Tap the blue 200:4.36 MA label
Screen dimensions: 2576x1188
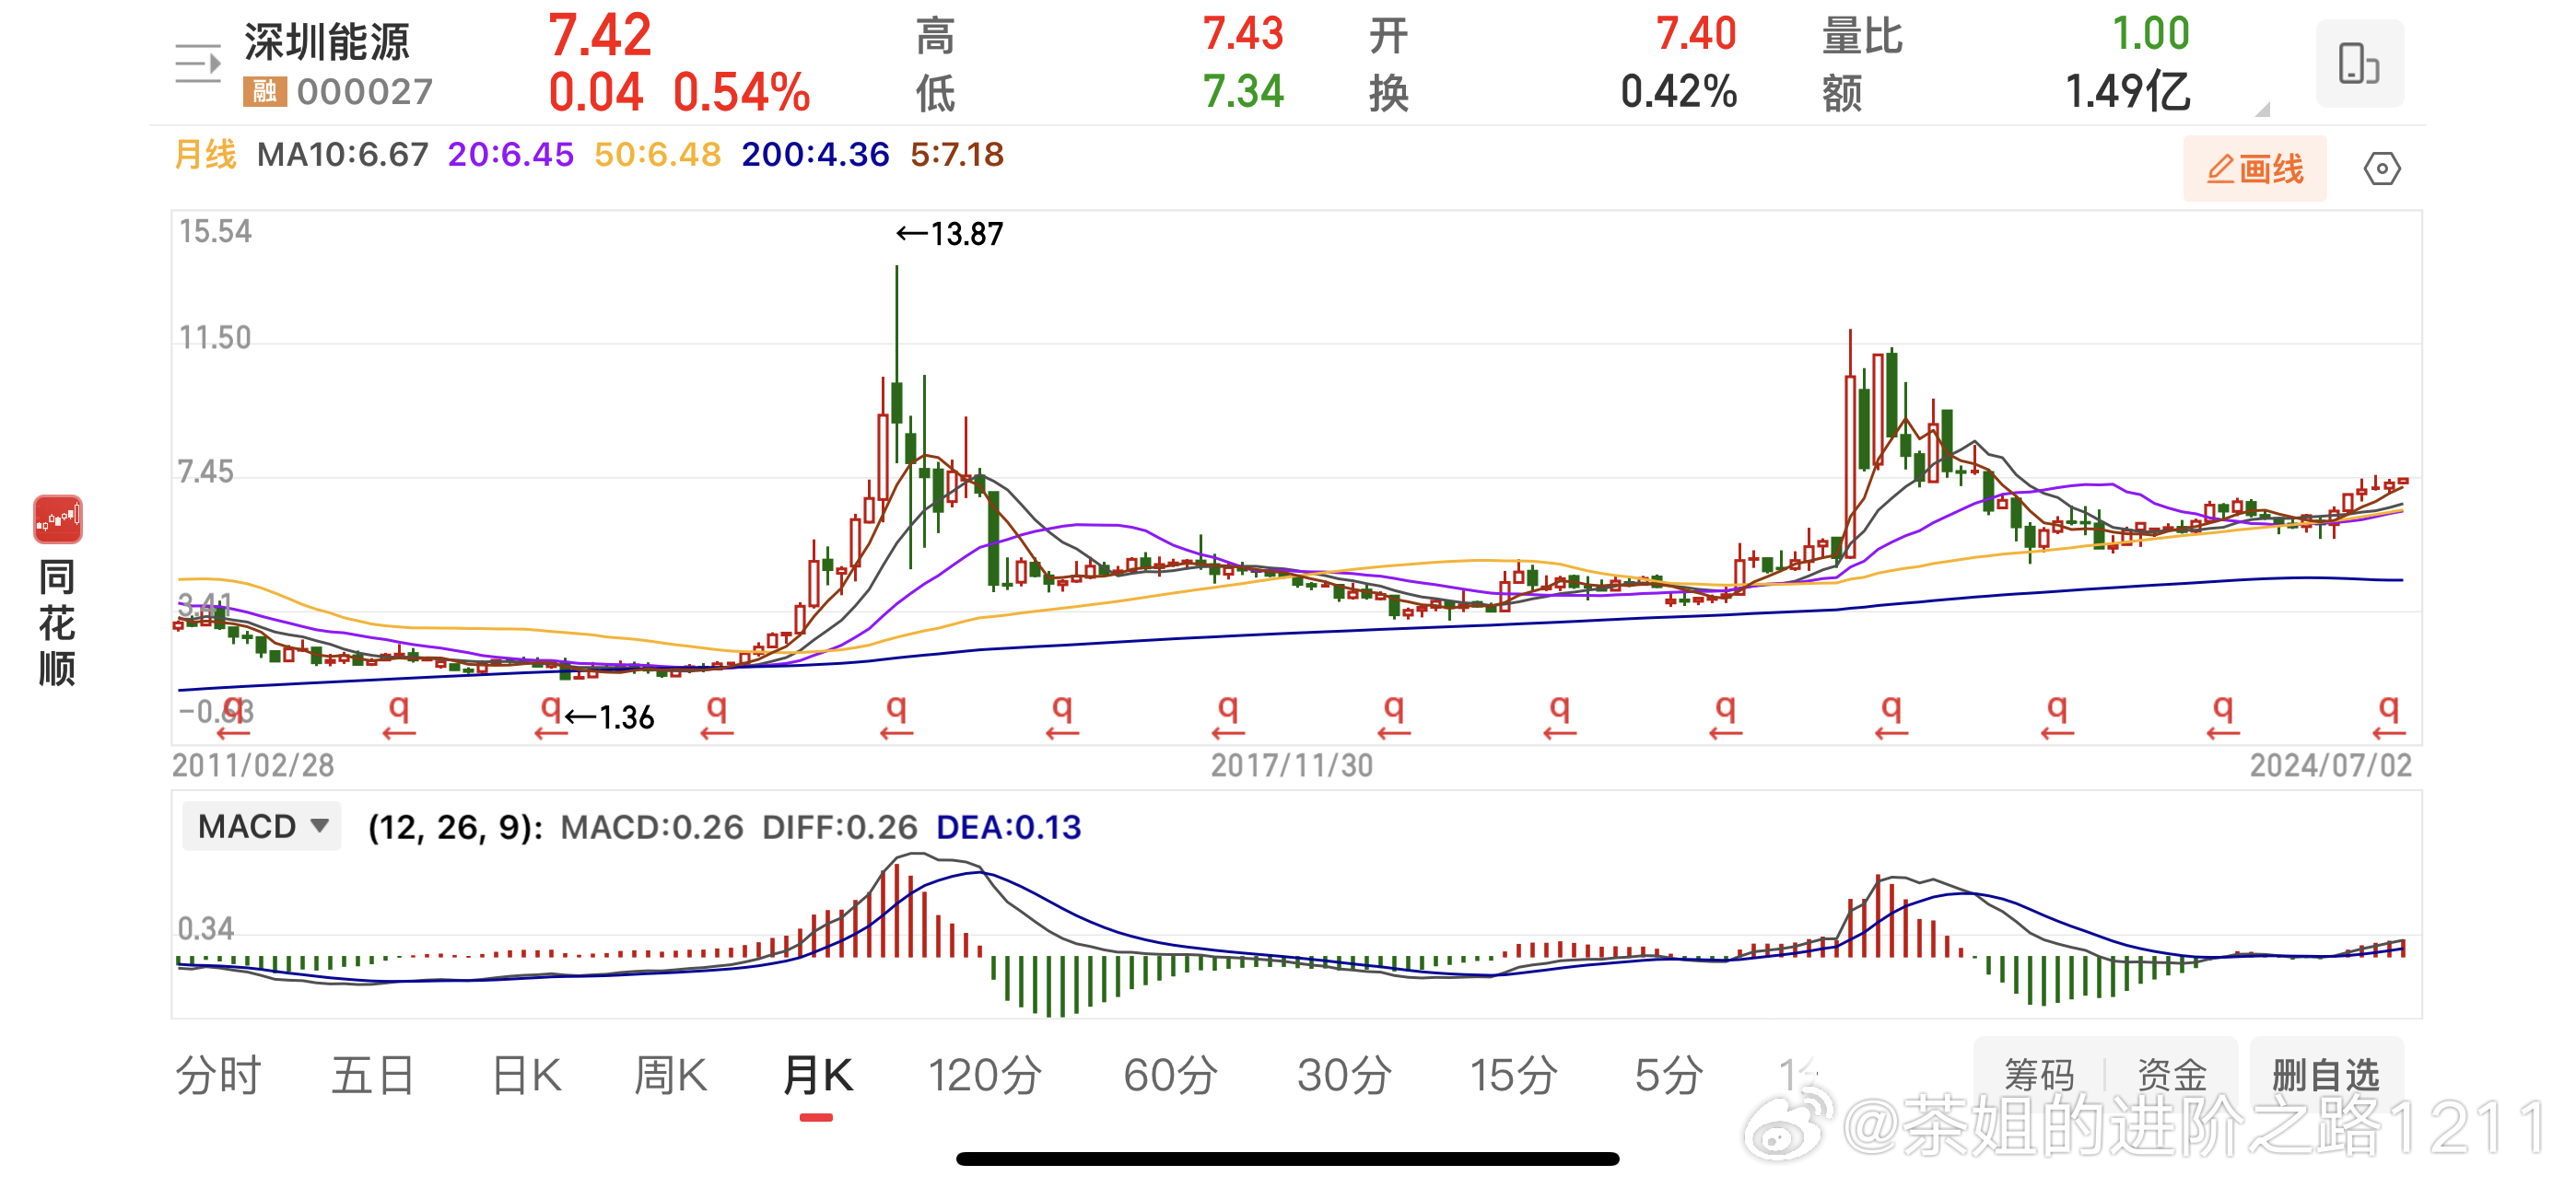815,154
